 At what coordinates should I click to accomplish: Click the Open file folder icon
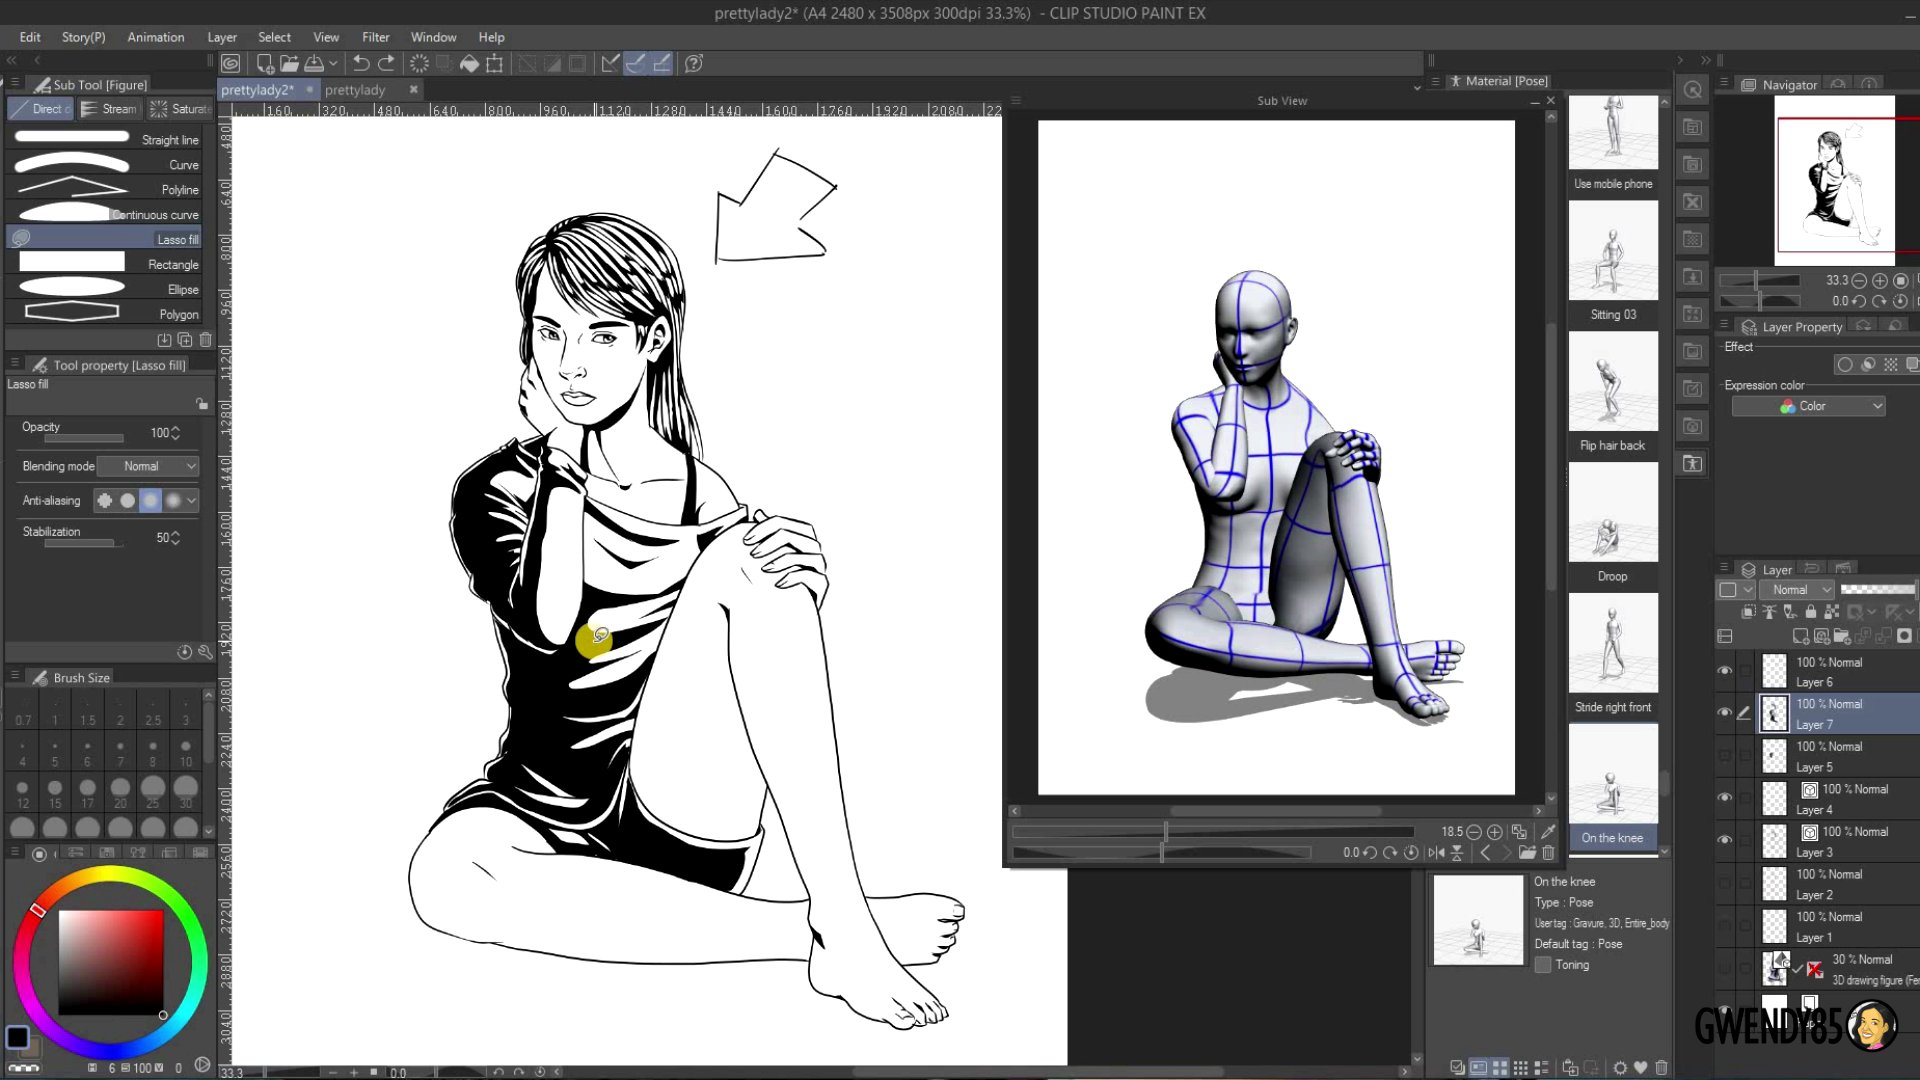289,63
